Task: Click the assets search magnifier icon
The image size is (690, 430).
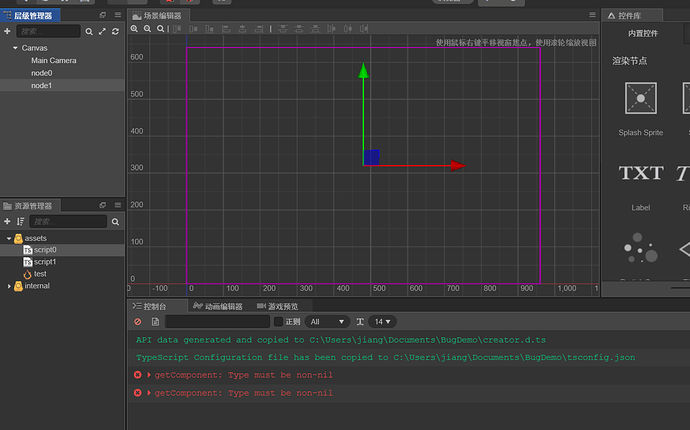Action: pyautogui.click(x=115, y=222)
